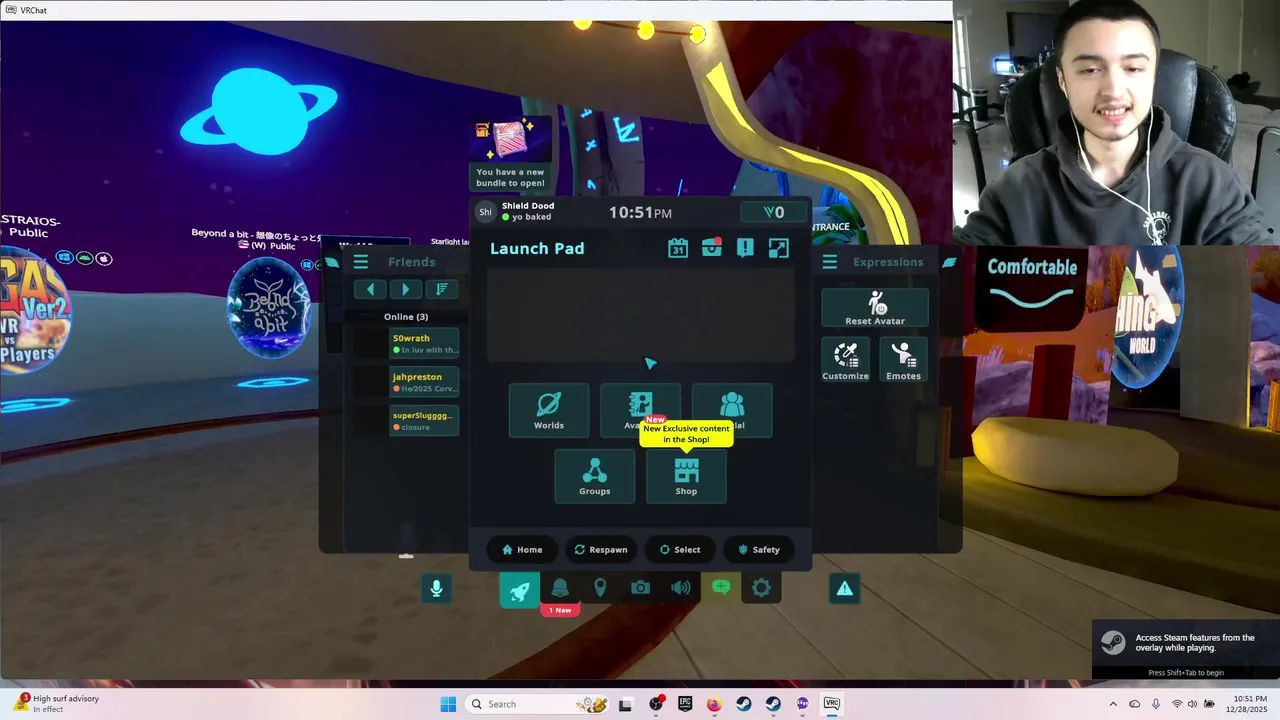
Task: Open the Windows Start menu
Action: tap(448, 704)
